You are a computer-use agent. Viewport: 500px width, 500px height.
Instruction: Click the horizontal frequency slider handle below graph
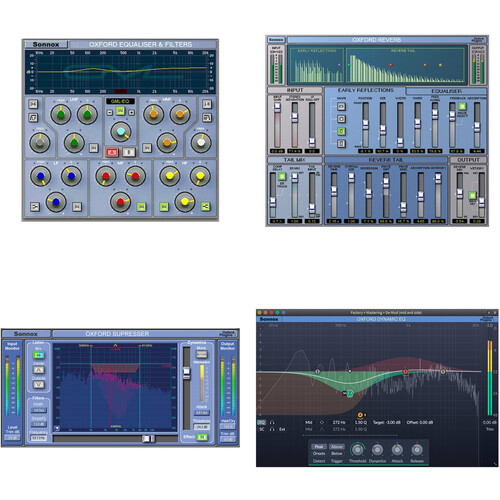(x=148, y=439)
